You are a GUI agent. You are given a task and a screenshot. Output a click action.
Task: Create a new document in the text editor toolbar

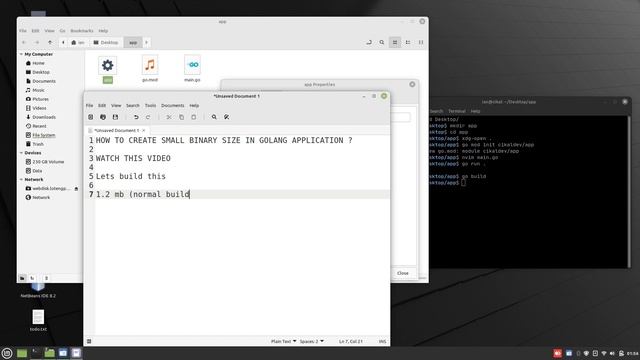click(x=91, y=117)
